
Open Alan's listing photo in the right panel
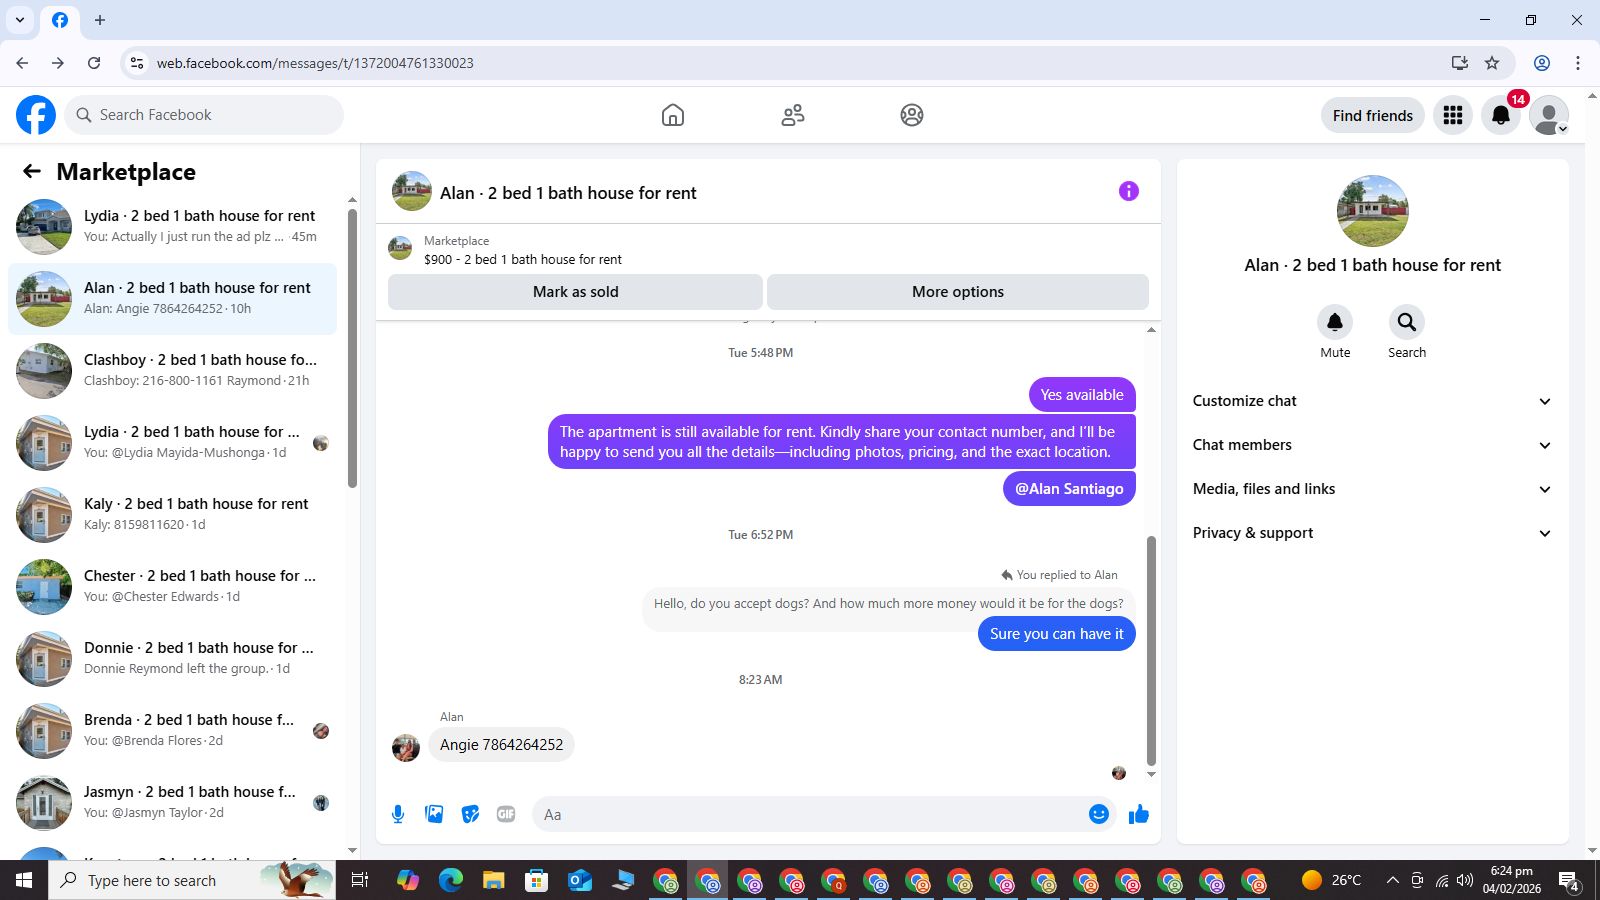pos(1372,211)
